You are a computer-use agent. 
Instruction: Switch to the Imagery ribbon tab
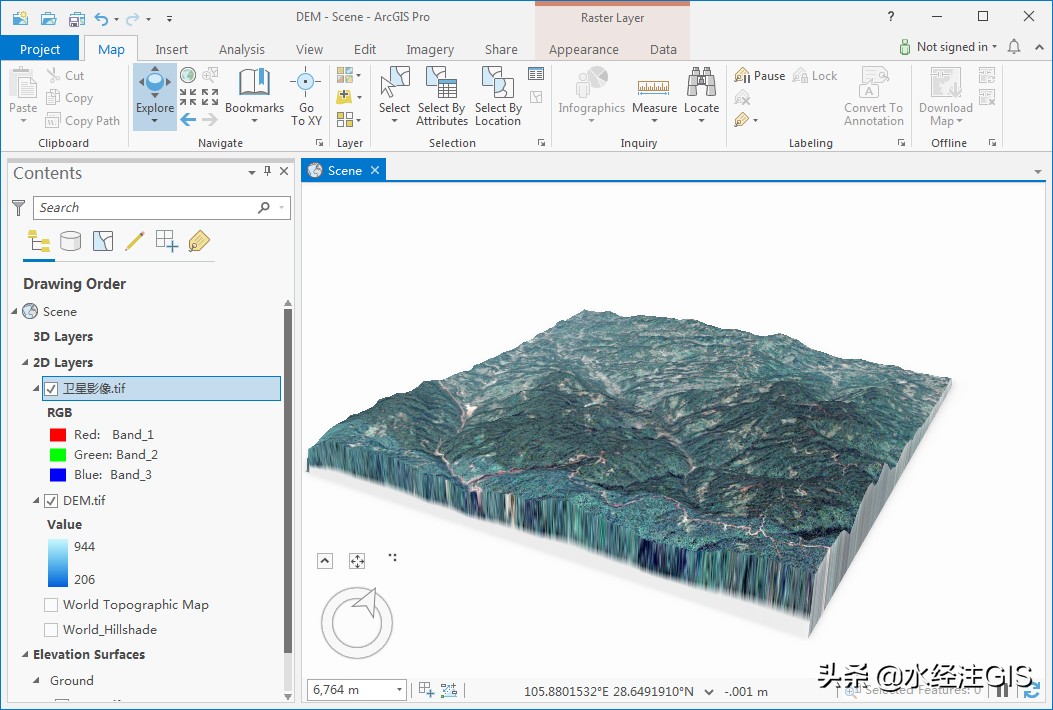coord(430,49)
